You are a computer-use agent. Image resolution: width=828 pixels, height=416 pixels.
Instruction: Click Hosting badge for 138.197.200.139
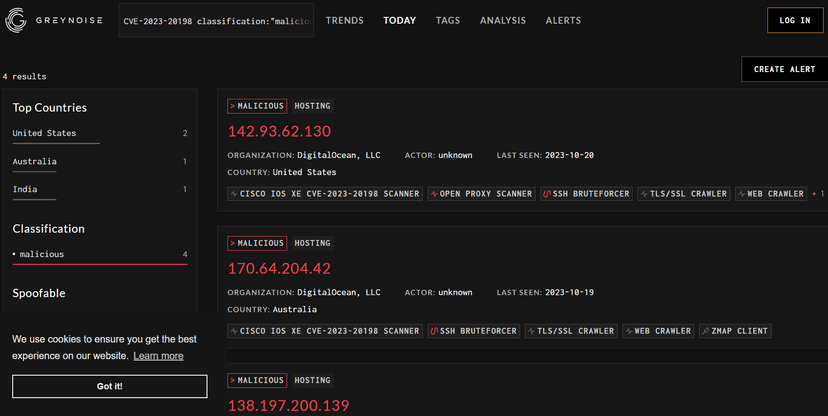click(x=313, y=381)
